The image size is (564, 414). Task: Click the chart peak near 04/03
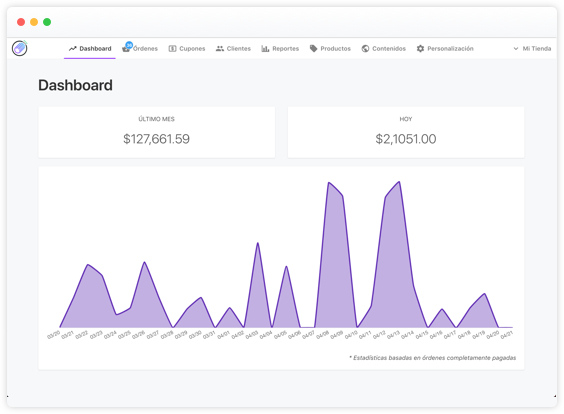pyautogui.click(x=258, y=244)
